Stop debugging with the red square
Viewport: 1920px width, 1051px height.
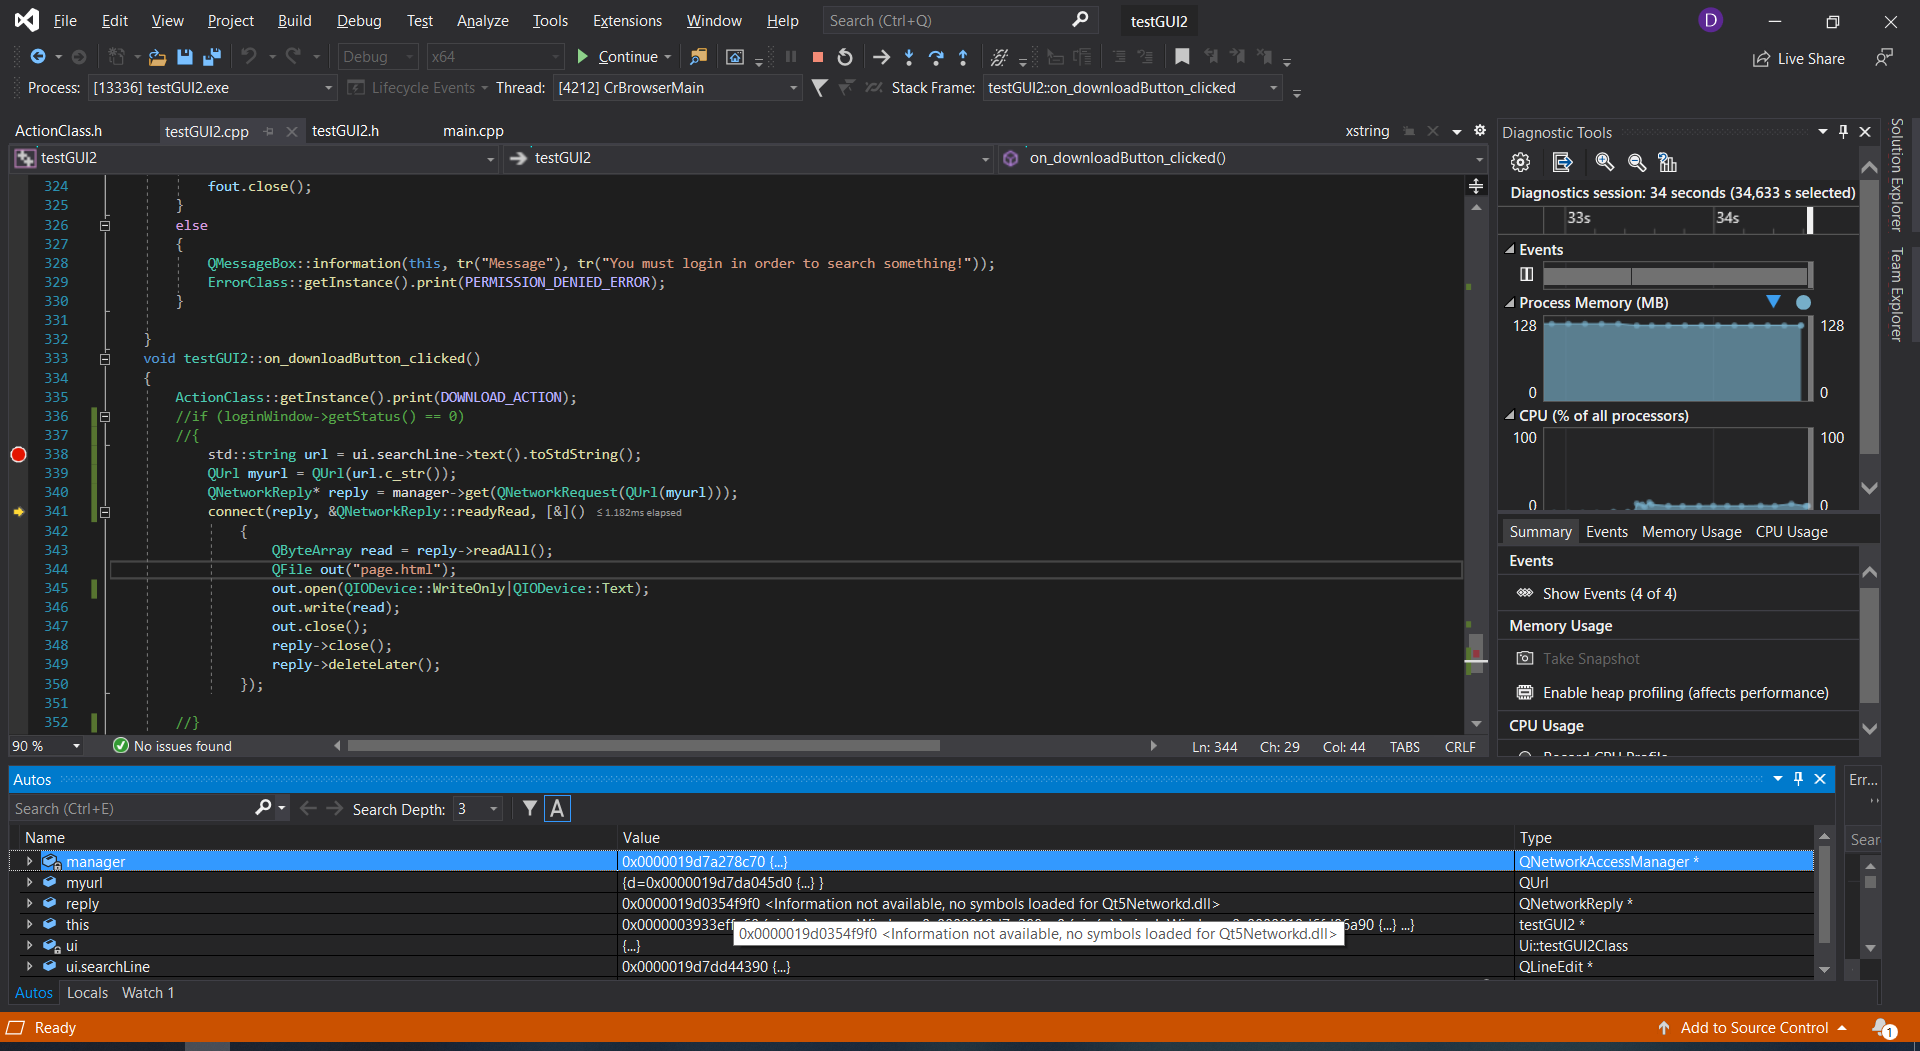click(x=817, y=57)
